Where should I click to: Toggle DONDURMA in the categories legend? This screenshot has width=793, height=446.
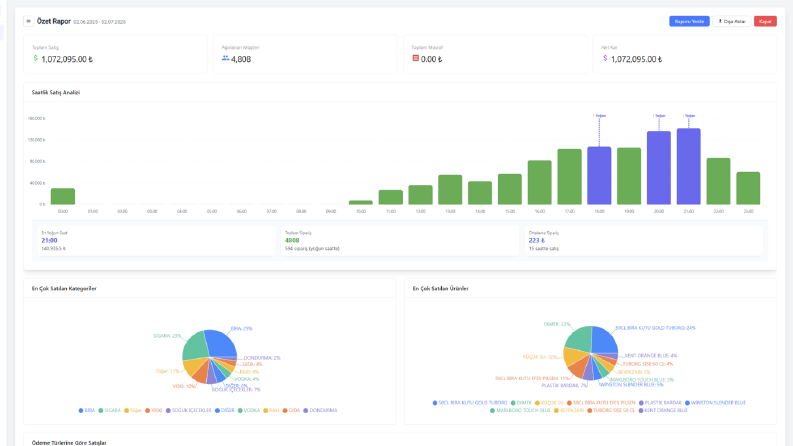pos(320,410)
